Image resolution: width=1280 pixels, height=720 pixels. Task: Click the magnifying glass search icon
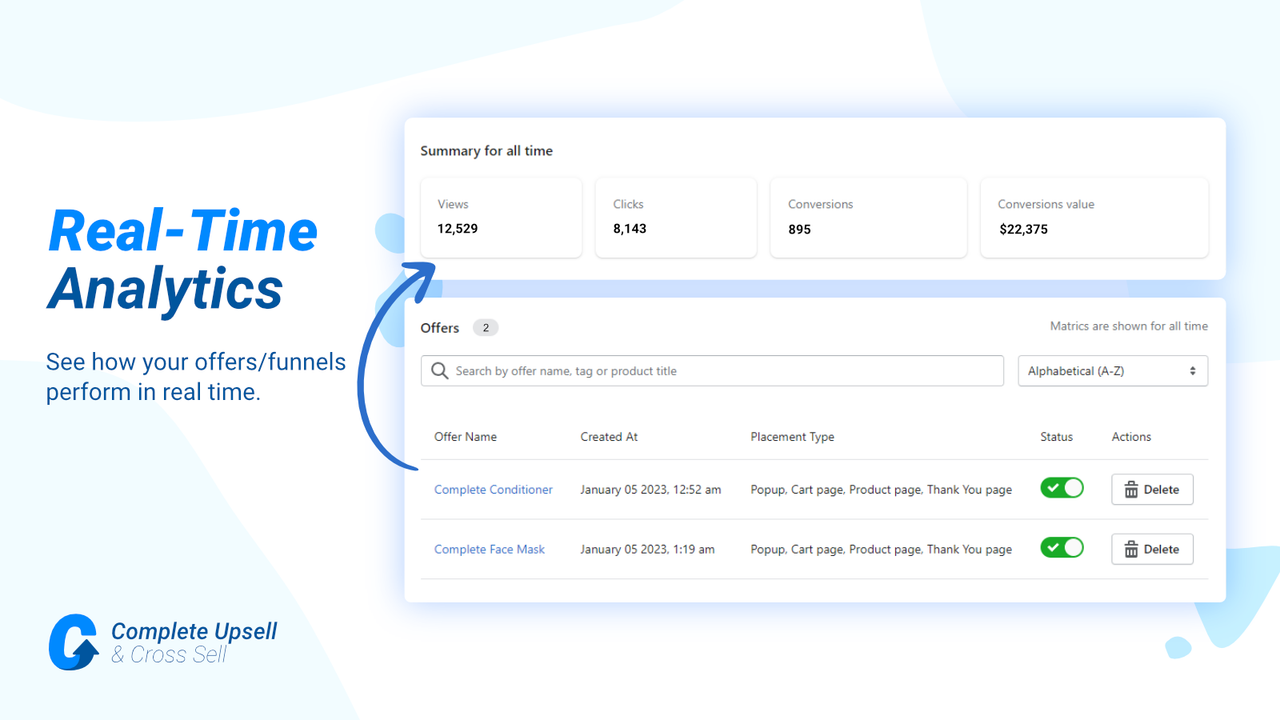click(x=440, y=370)
